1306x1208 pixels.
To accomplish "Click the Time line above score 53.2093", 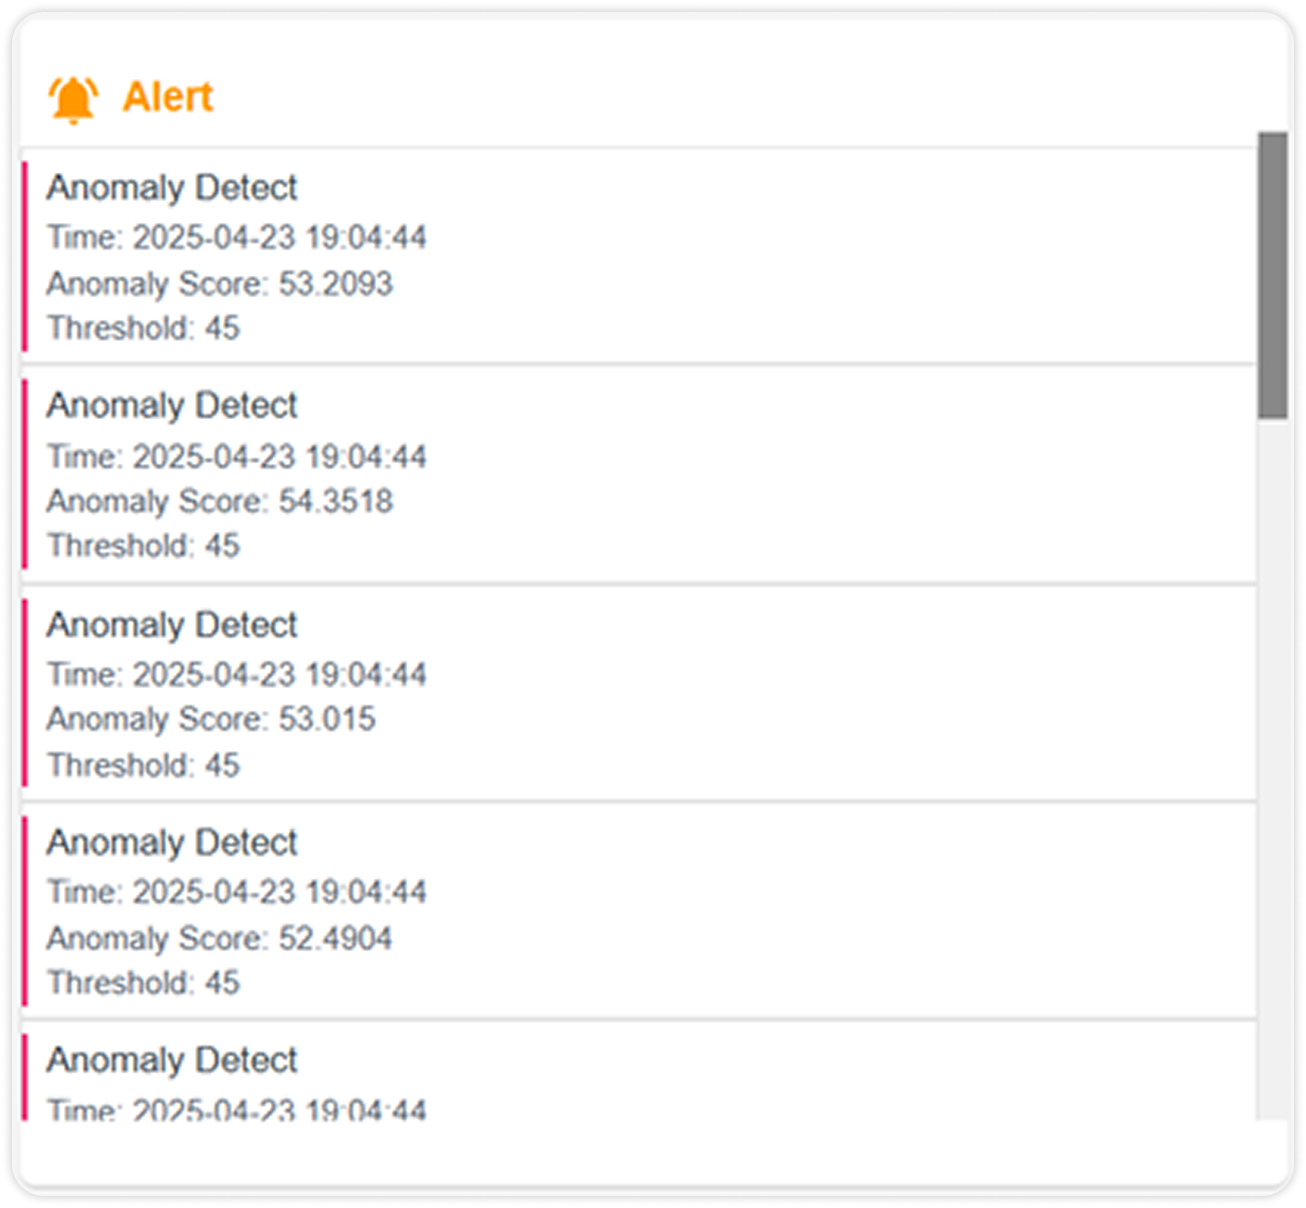I will [x=237, y=238].
